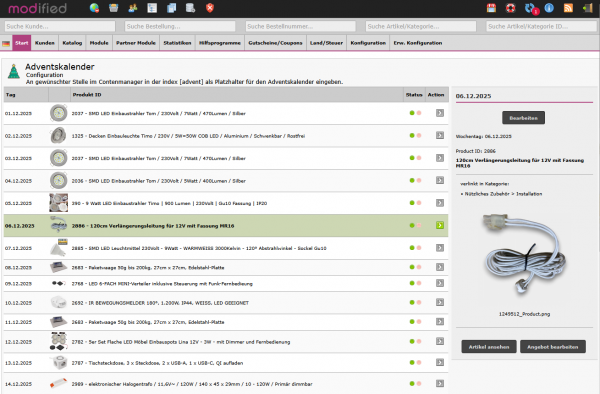Click the action arrow for 12.12.2025 row
This screenshot has height=394, width=600.
pyautogui.click(x=440, y=341)
